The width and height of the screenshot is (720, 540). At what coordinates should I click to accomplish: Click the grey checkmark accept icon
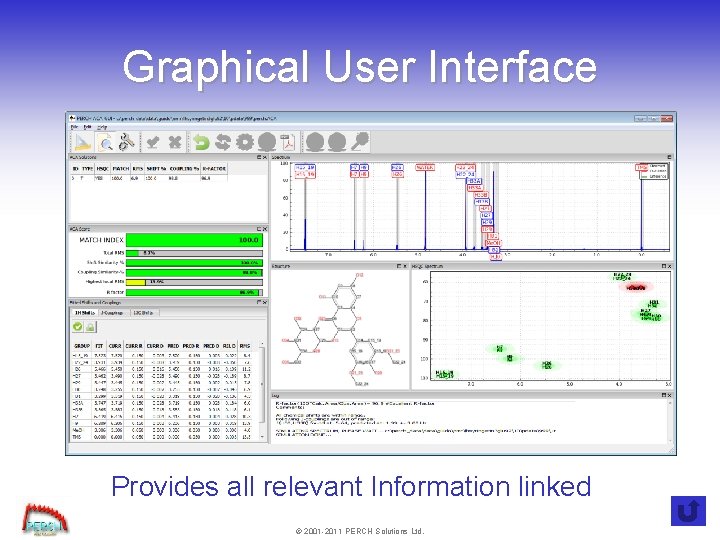click(x=152, y=142)
